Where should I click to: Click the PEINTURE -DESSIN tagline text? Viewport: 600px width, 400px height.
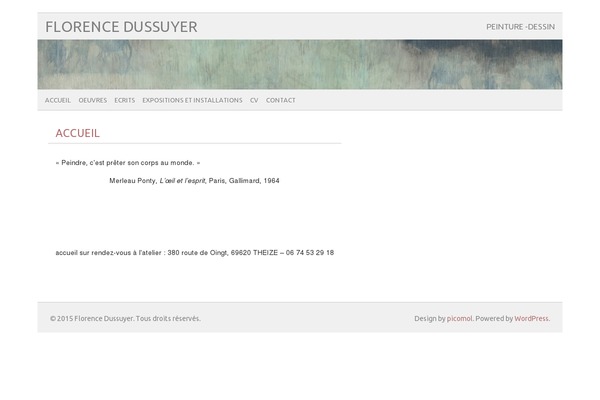point(520,27)
